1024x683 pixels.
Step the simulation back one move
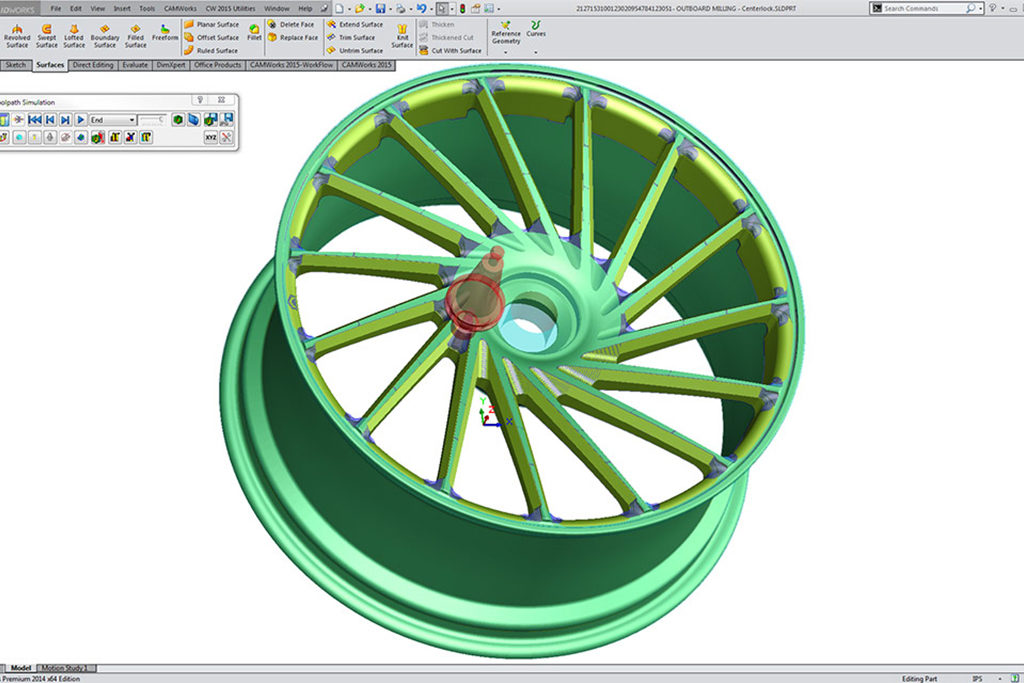(x=50, y=119)
